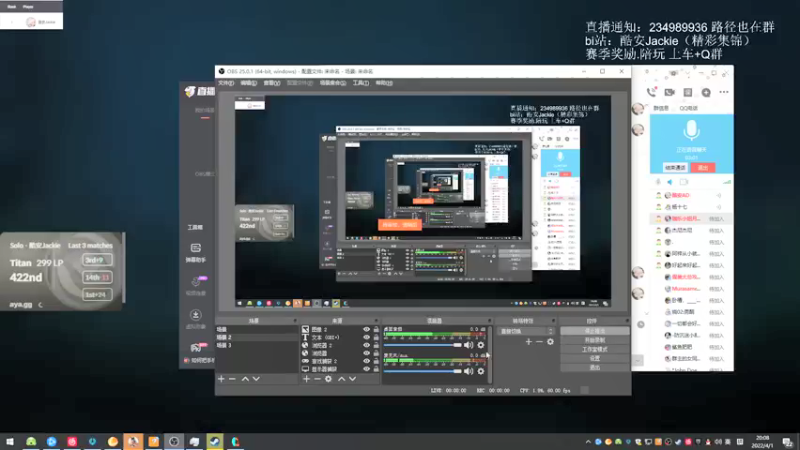Open the first mixer track's gear settings
Screen dimensions: 800x450
tap(481, 345)
